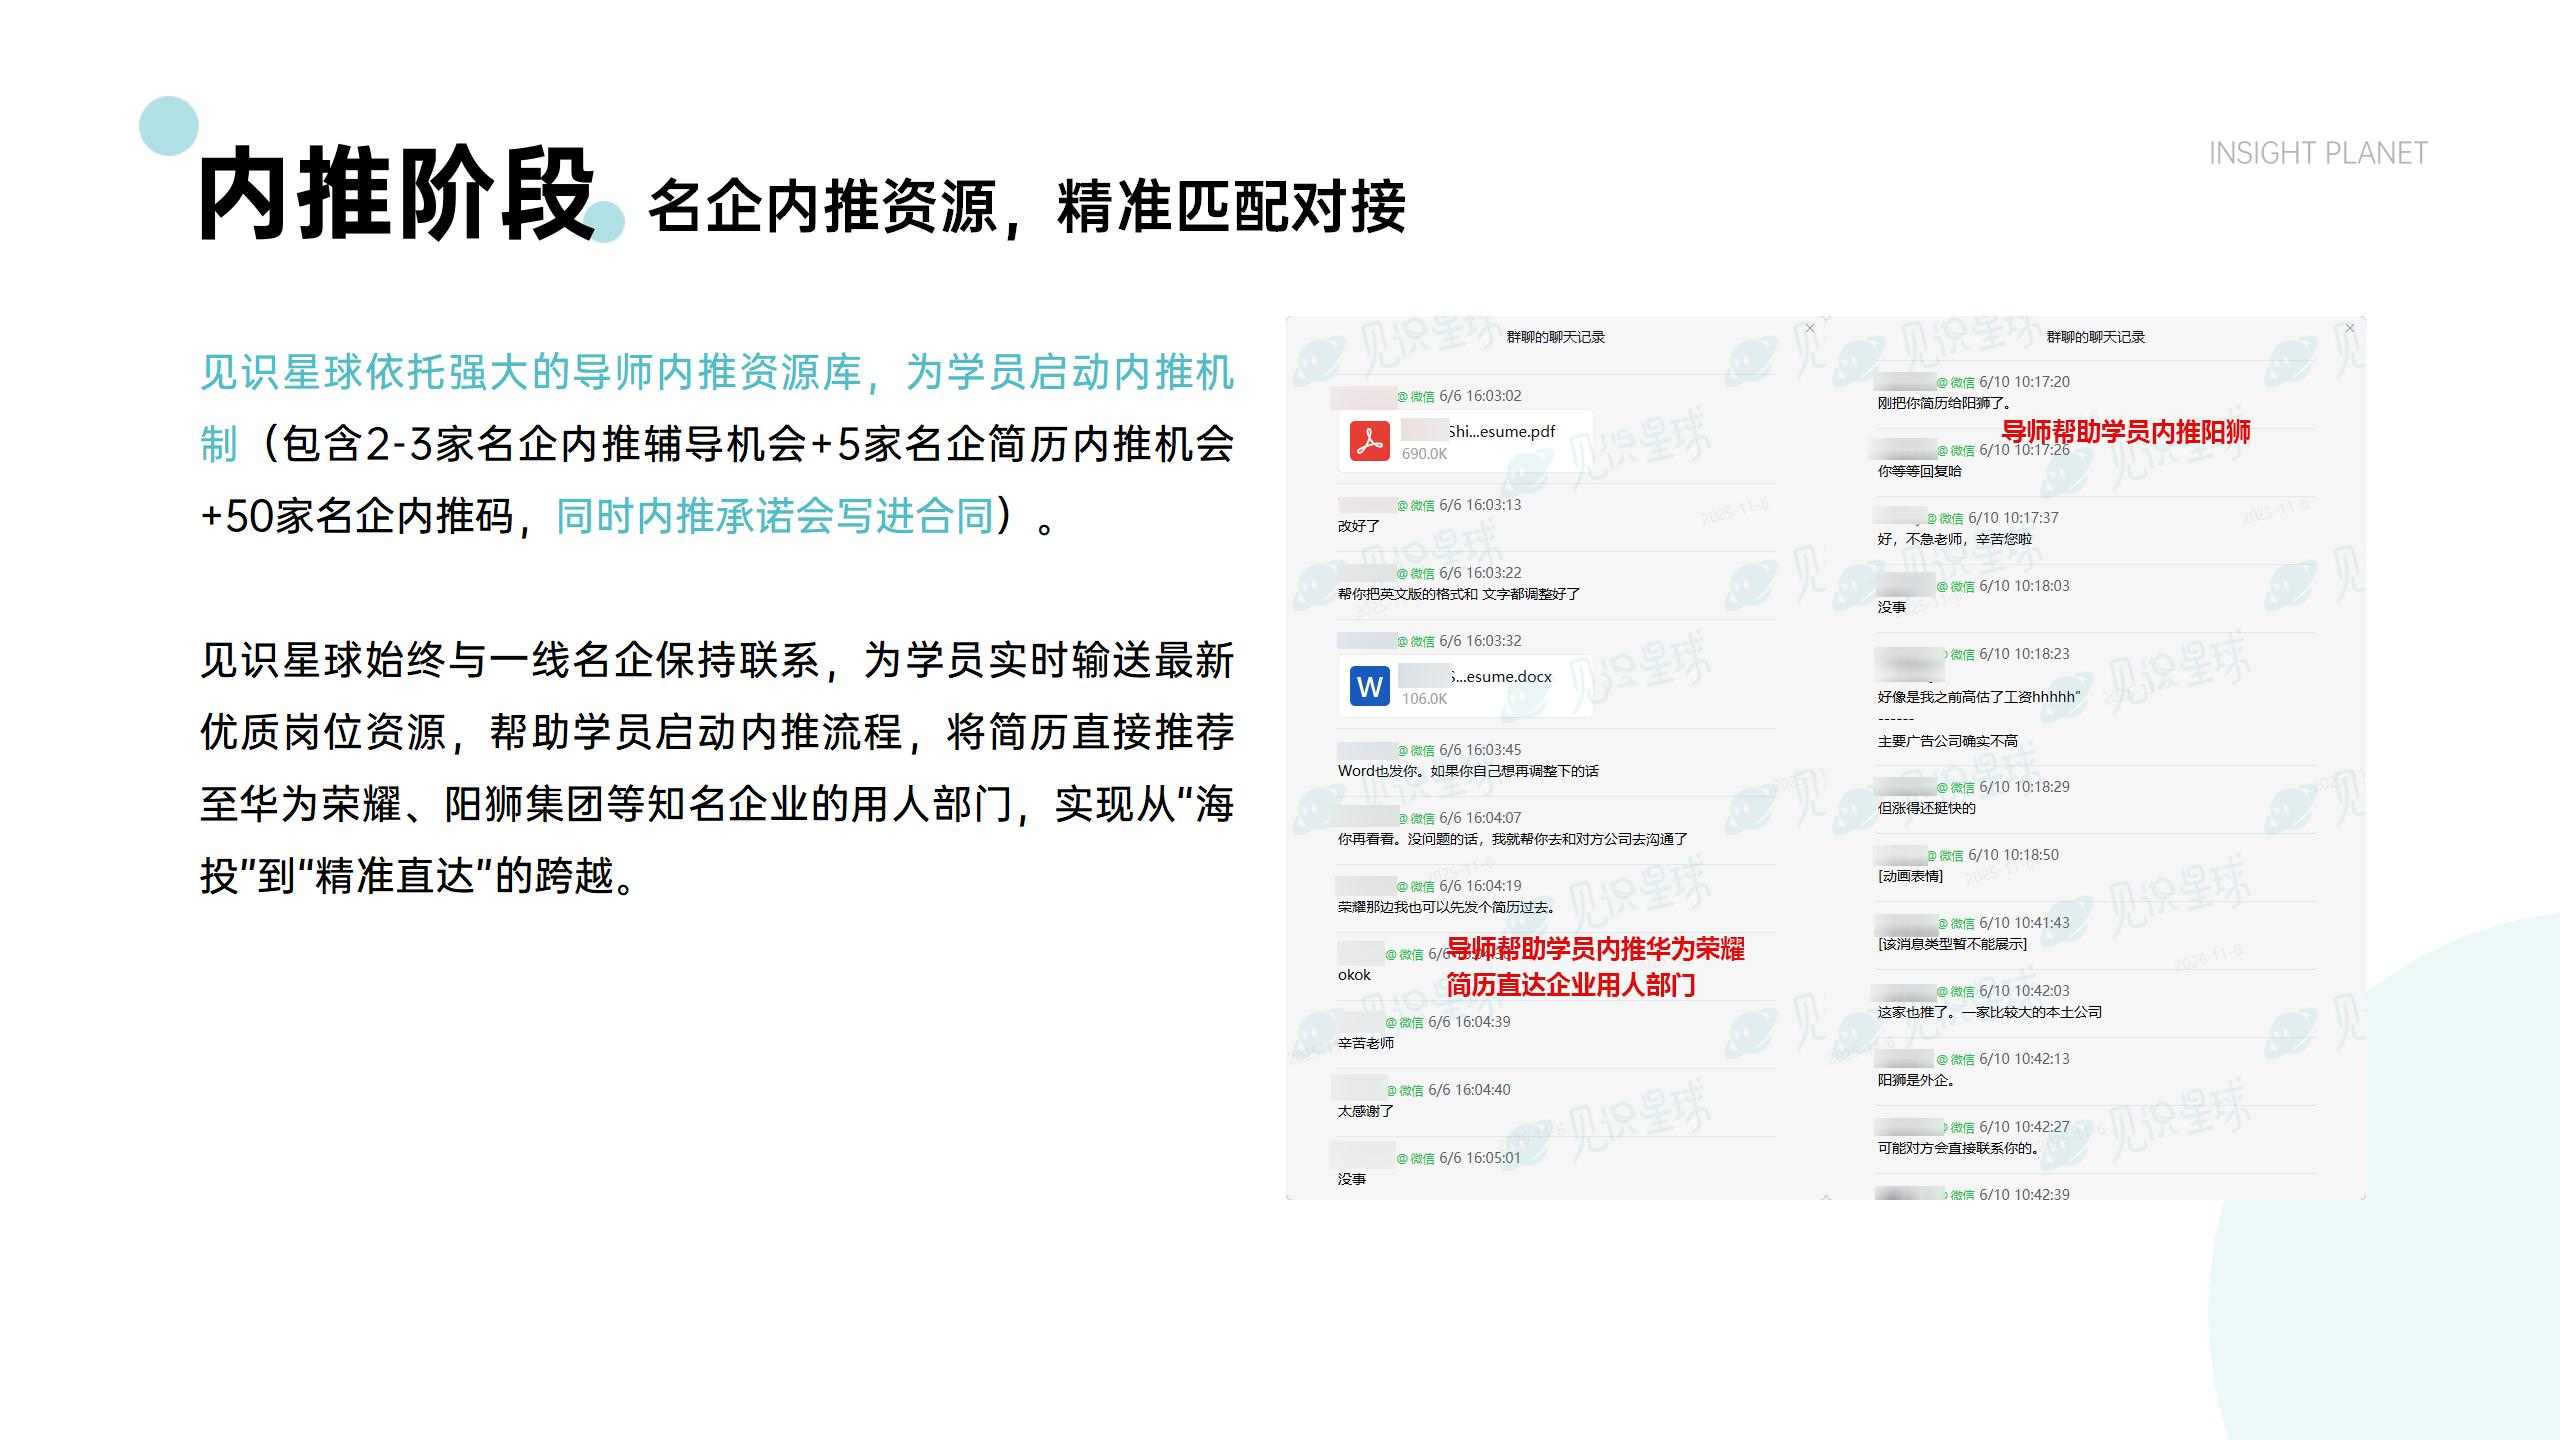Click red annotation 简历直达企业用人部门
2560x1440 pixels.
pos(1570,985)
